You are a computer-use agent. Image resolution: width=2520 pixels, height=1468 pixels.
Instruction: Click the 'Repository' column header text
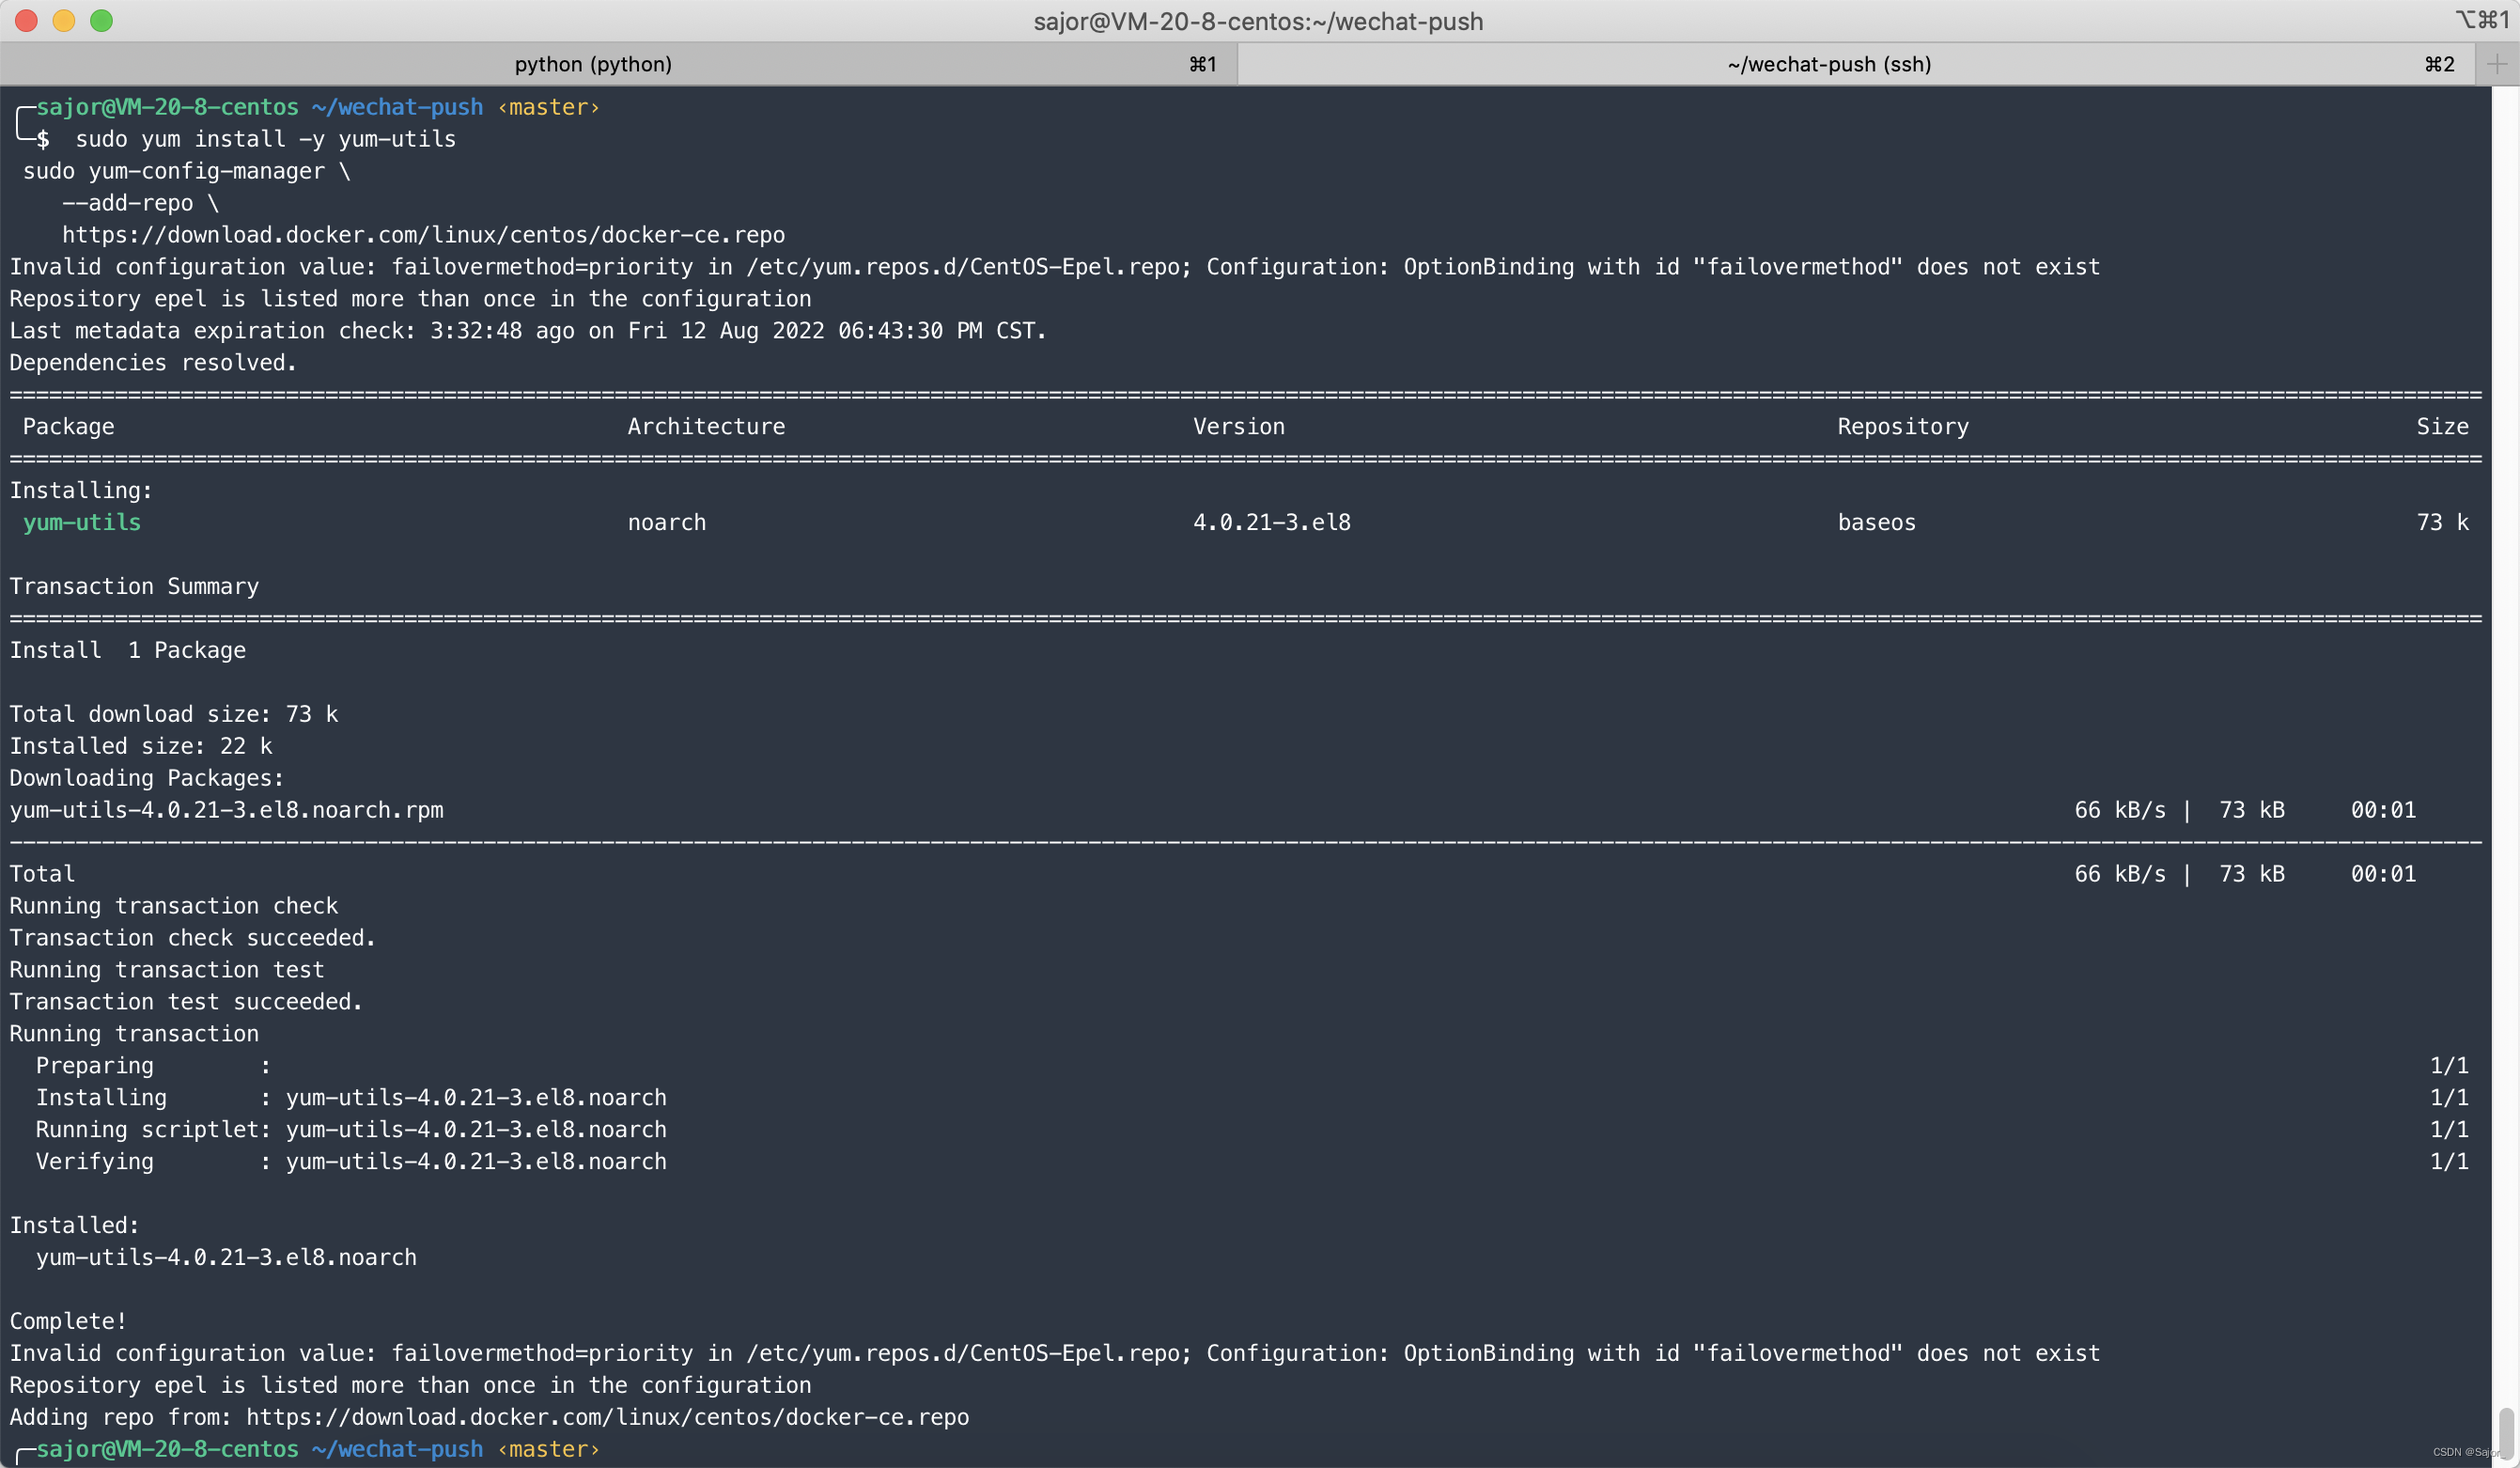pos(1902,427)
